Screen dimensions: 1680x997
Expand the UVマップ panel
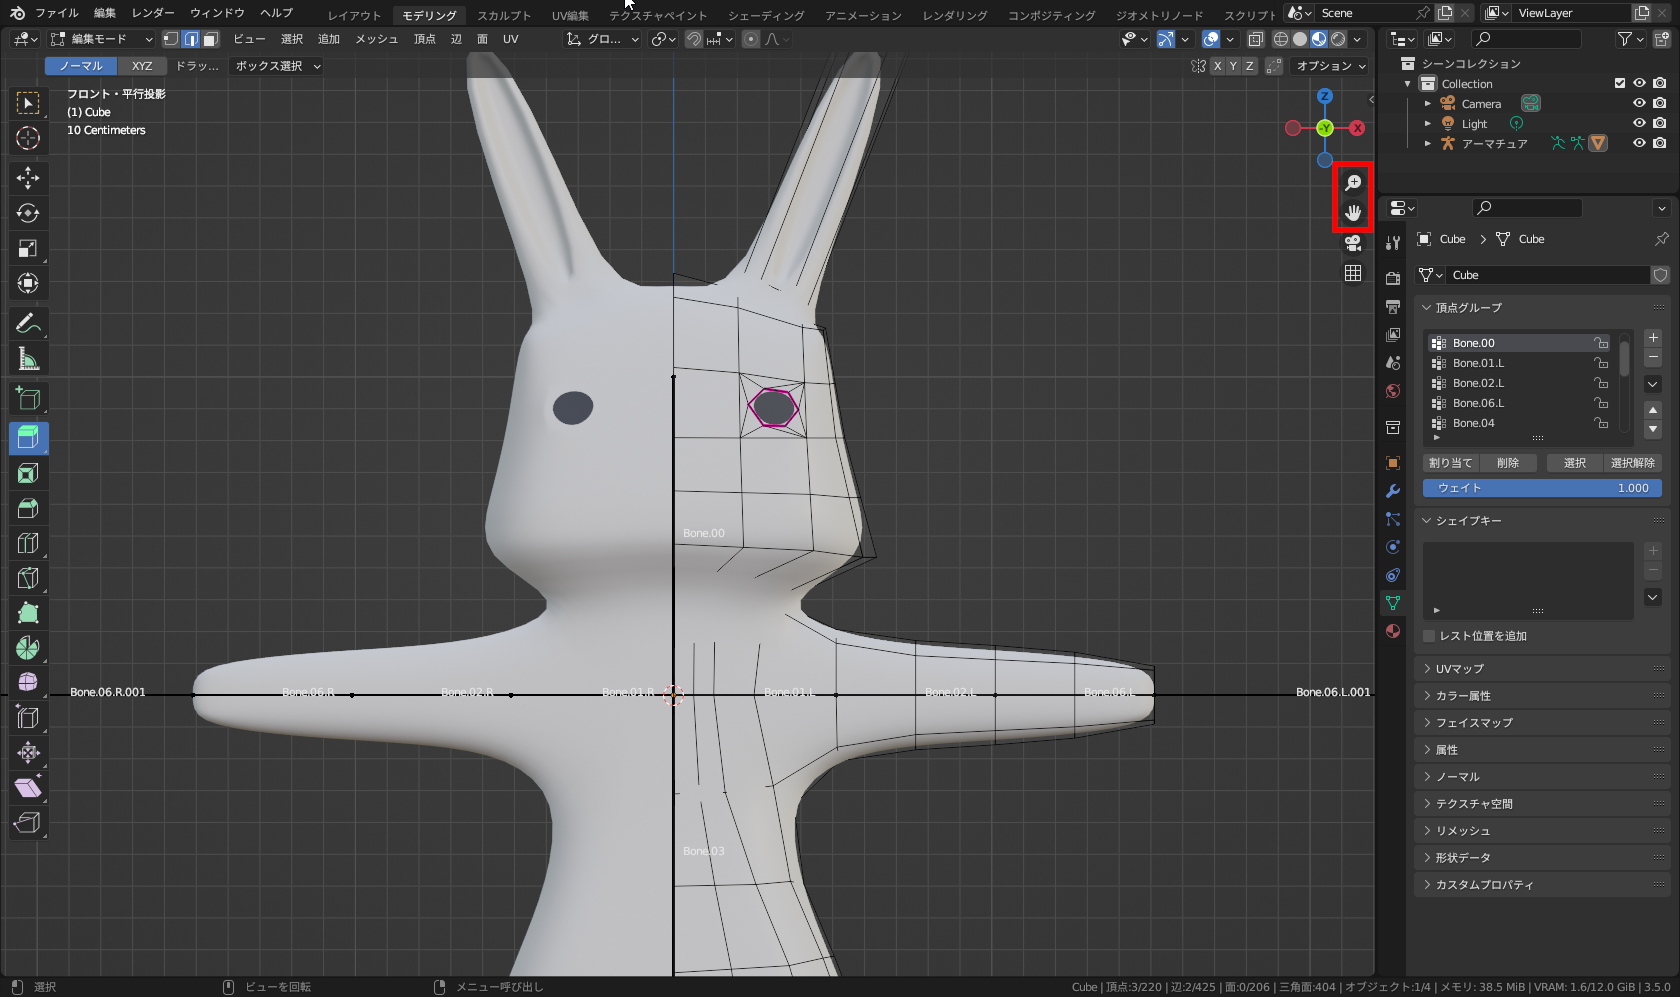(x=1459, y=669)
